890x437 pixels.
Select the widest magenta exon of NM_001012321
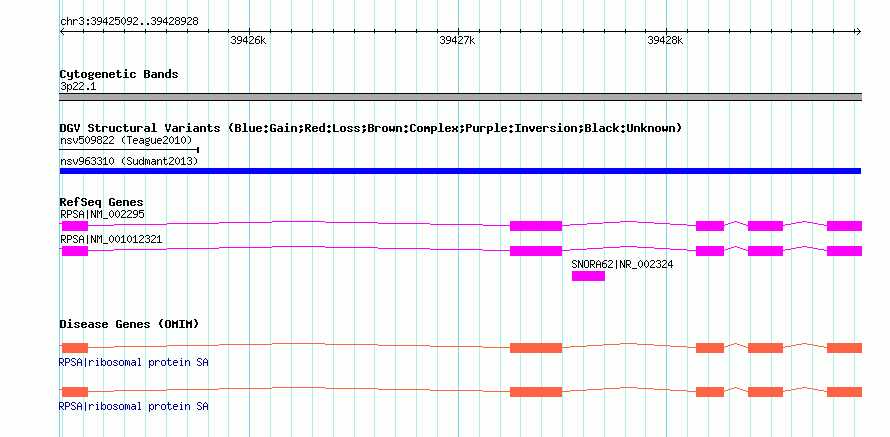pyautogui.click(x=536, y=251)
